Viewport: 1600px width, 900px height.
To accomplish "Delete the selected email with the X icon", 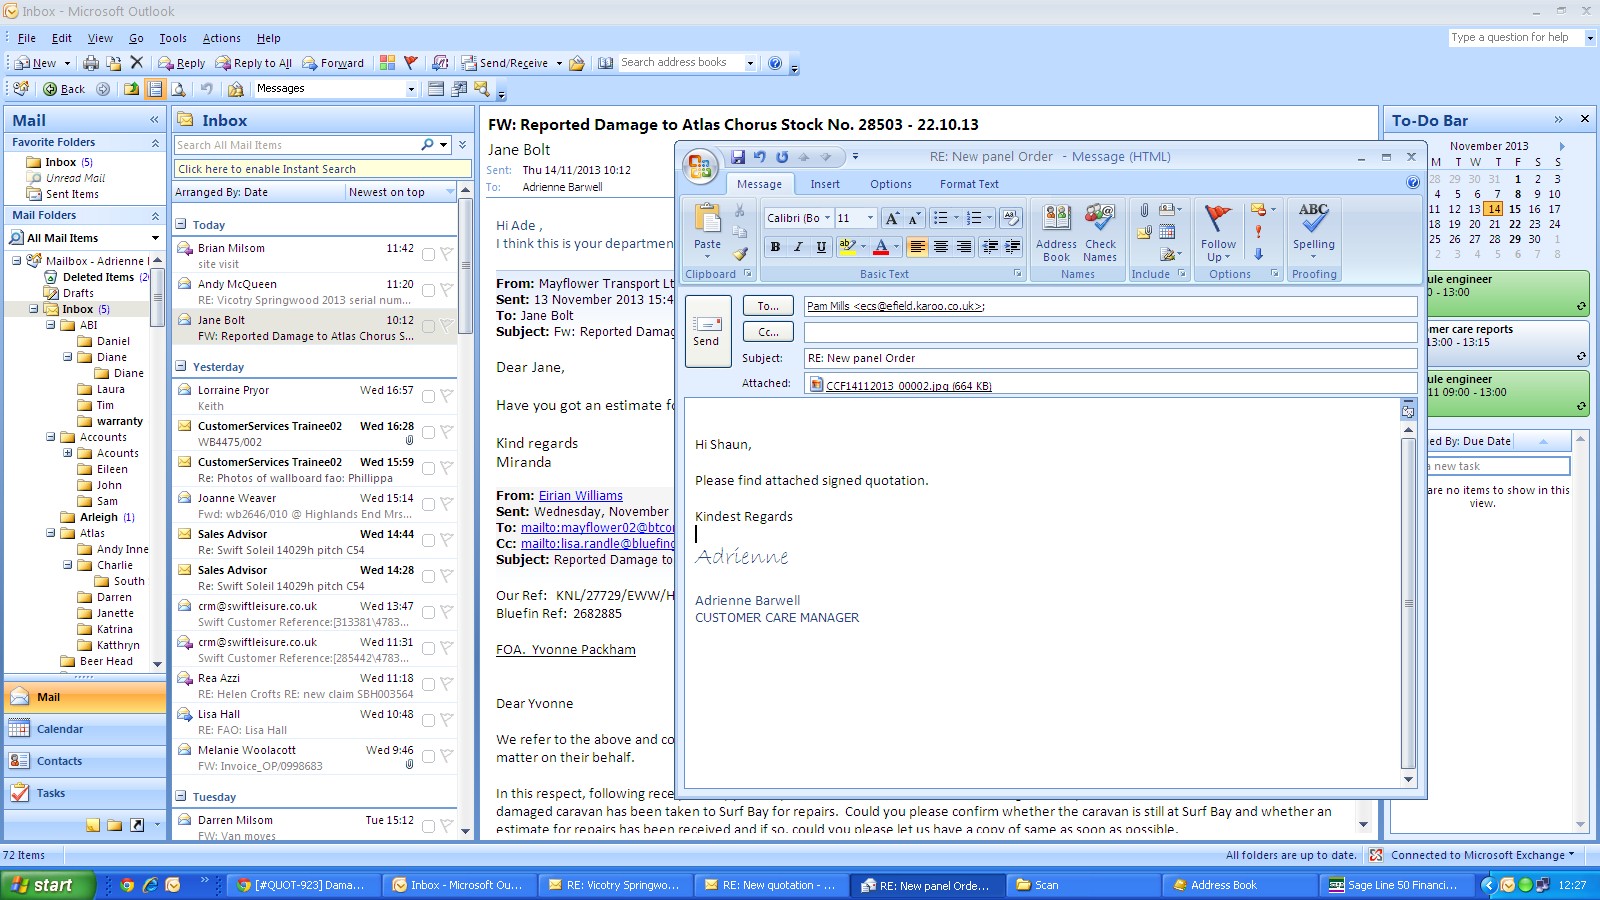I will pyautogui.click(x=137, y=63).
